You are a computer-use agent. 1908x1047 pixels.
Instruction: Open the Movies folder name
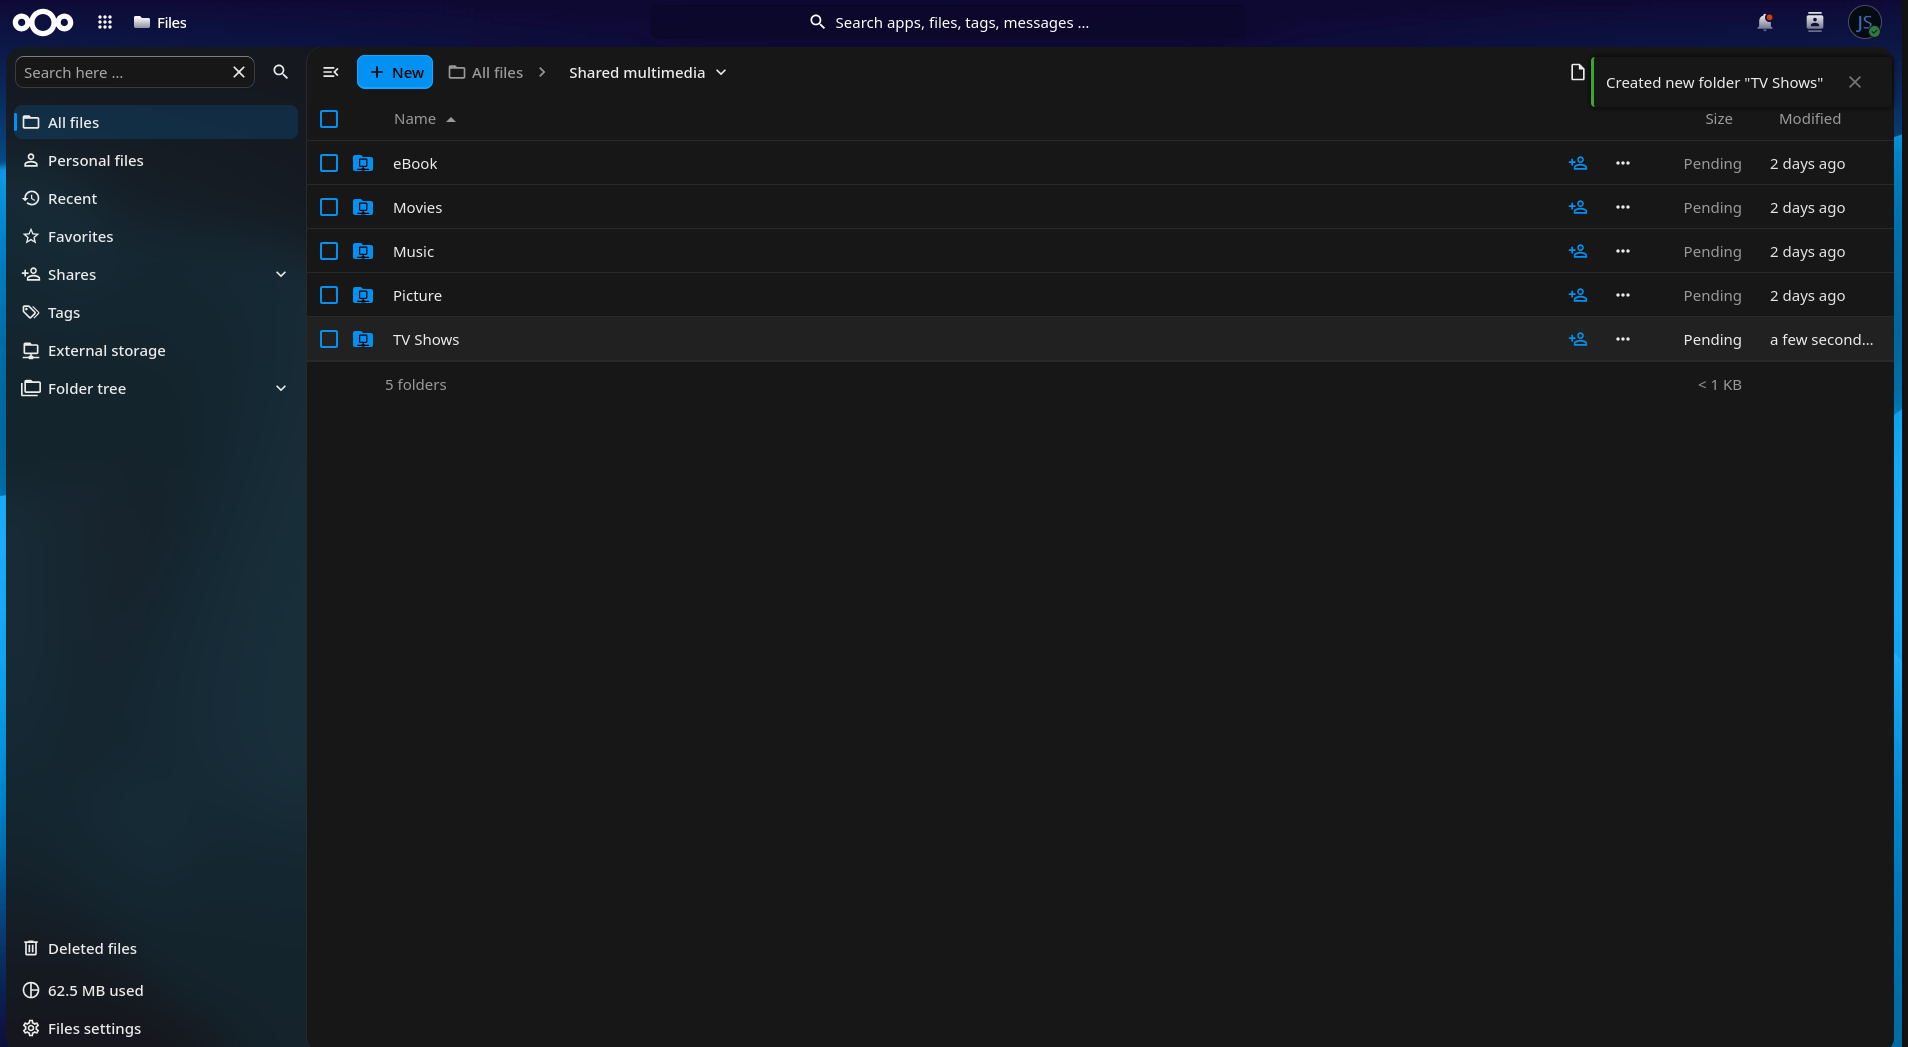[x=417, y=207]
